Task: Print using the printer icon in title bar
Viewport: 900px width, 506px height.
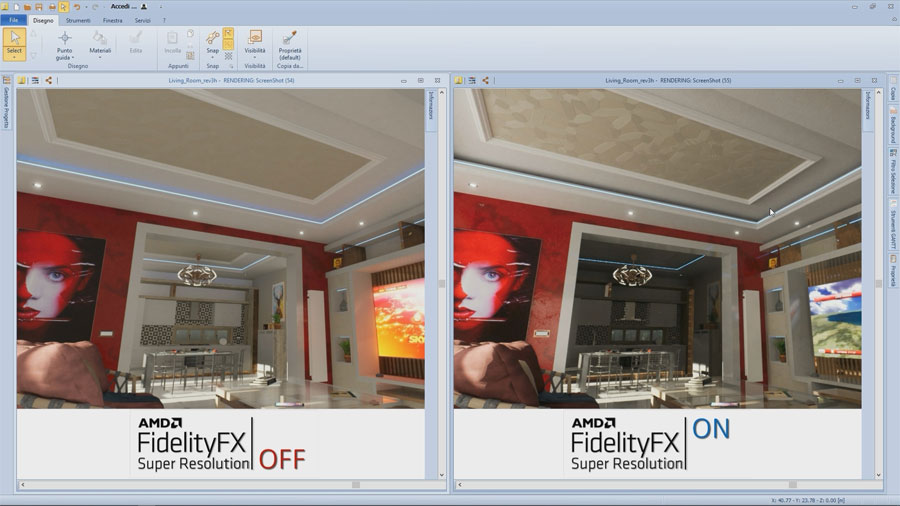Action: 52,7
